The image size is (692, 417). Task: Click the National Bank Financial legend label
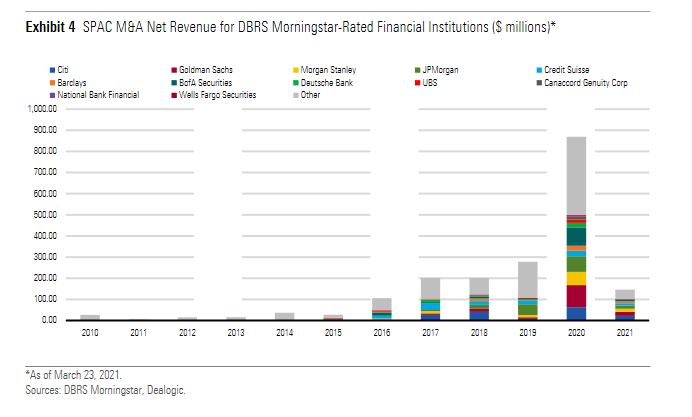(97, 94)
